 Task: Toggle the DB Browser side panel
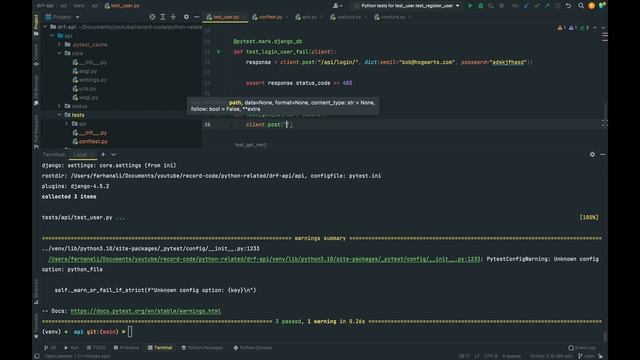(x=36, y=90)
